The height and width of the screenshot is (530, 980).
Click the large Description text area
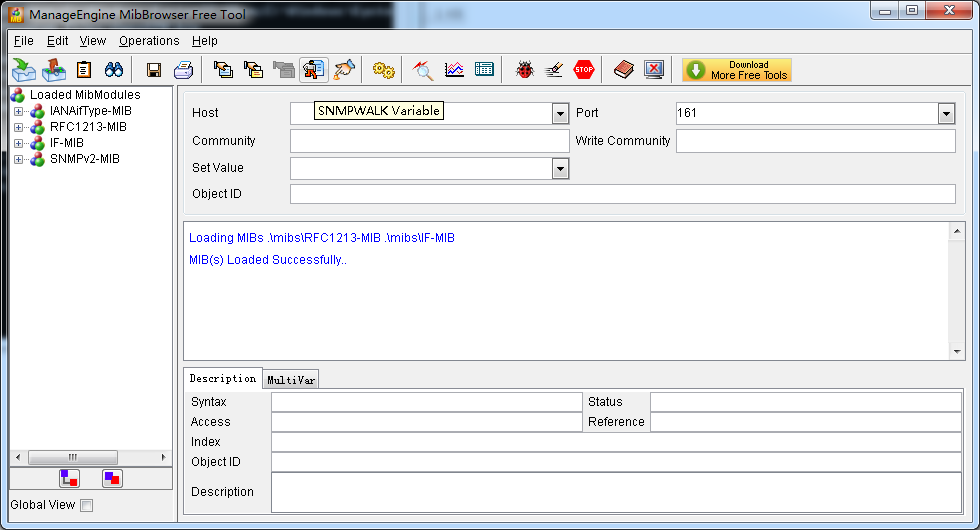616,492
